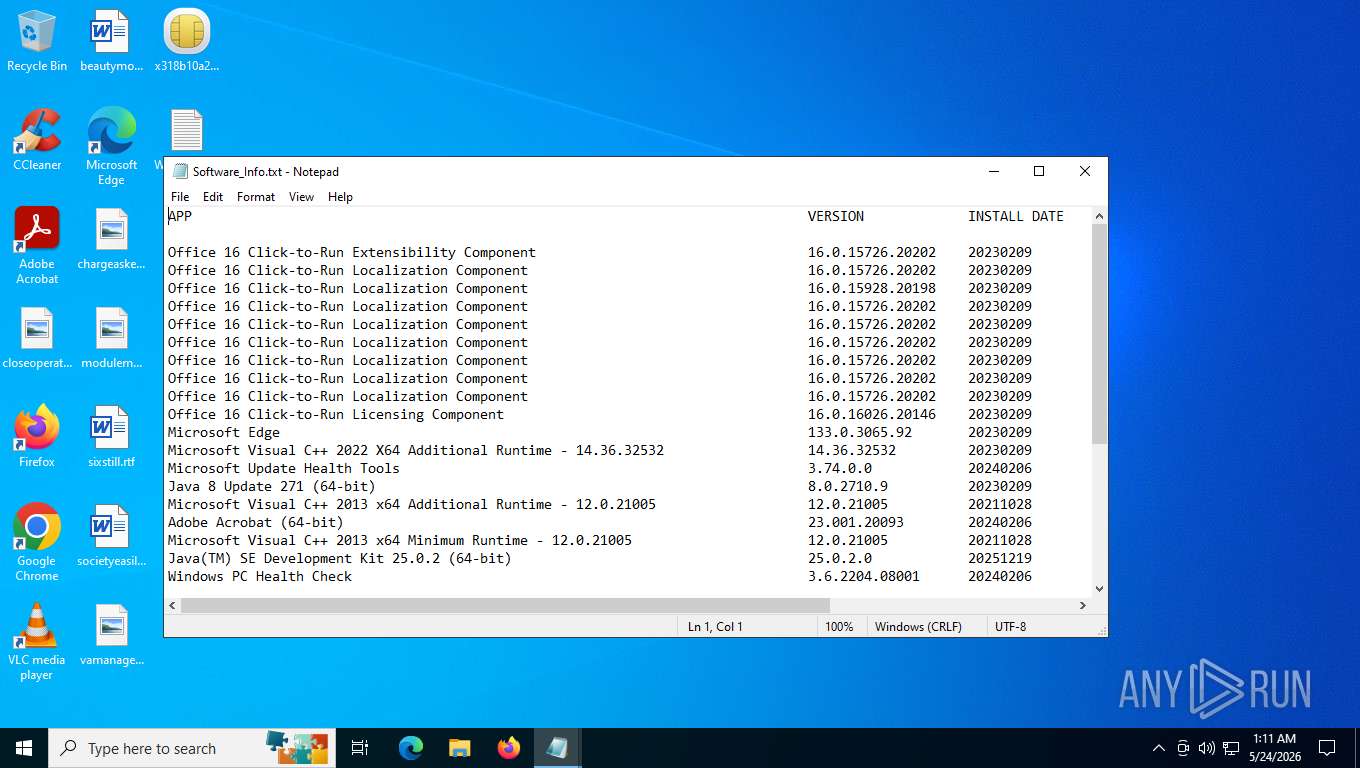Launch Microsoft Edge desktop shortcut
Viewport: 1360px width, 768px height.
tap(111, 147)
